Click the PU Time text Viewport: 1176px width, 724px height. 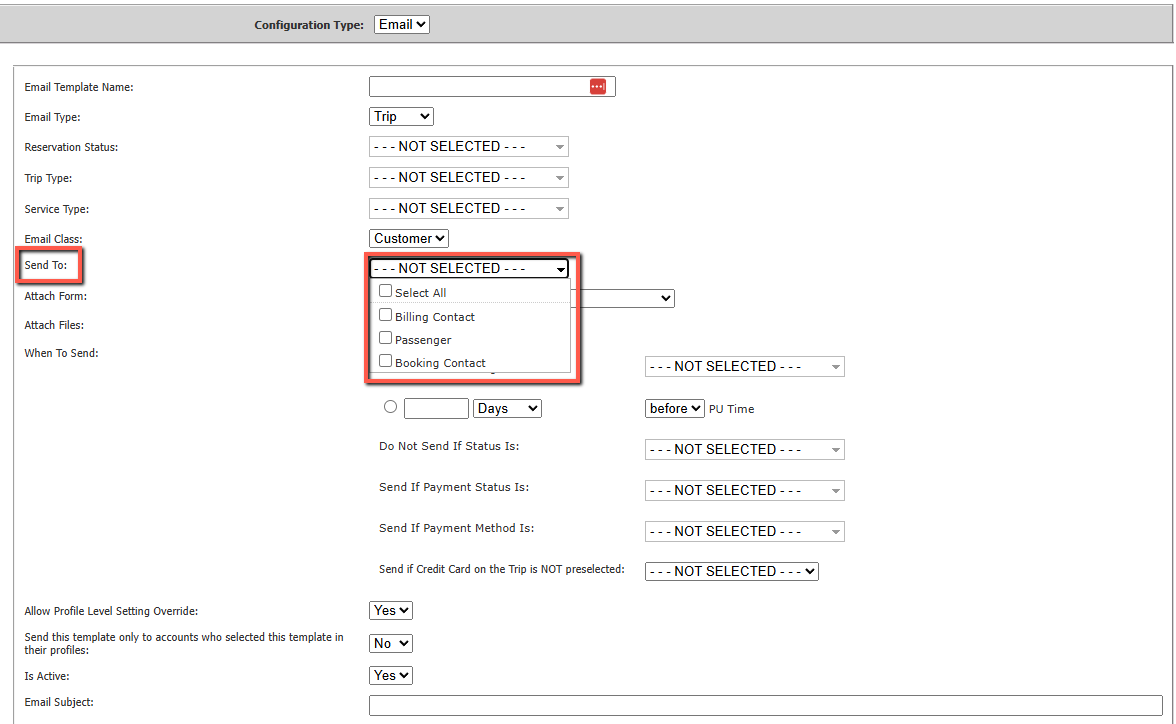point(731,409)
